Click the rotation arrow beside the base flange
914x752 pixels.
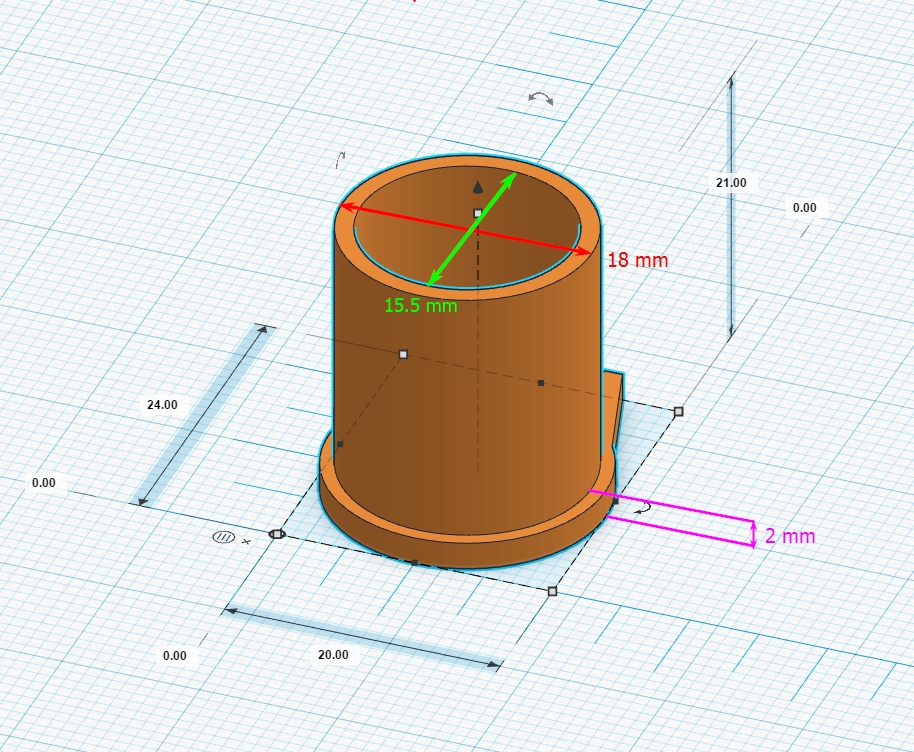click(x=642, y=509)
